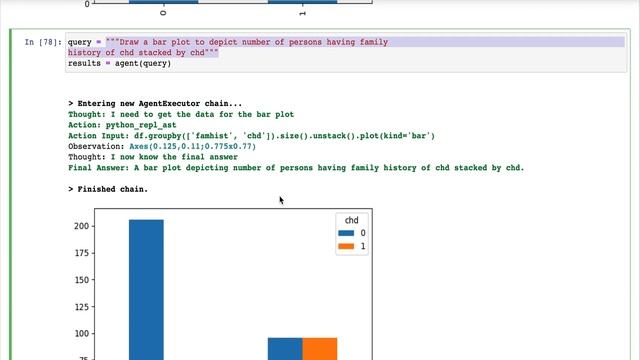Click the short blue bar beside the orange bar
Viewport: 640px width, 360px height.
click(285, 349)
